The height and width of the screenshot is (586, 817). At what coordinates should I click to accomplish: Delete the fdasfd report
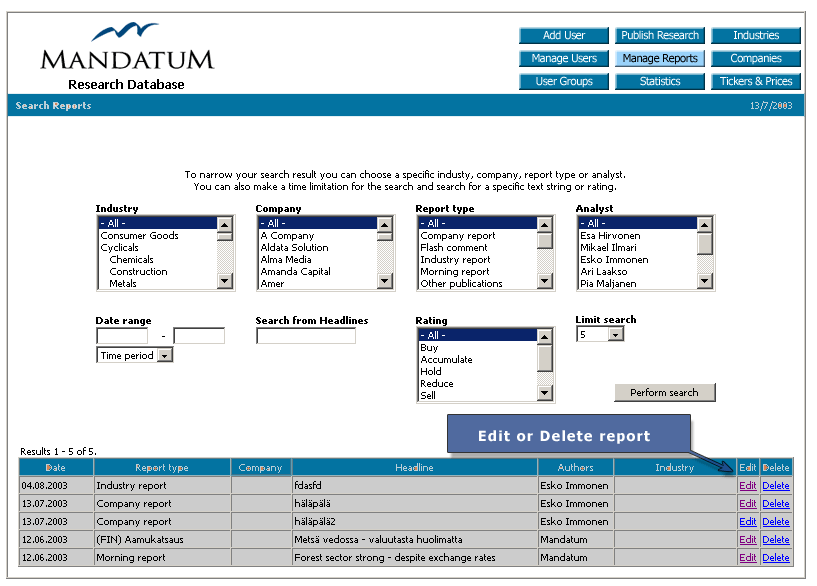pos(776,485)
